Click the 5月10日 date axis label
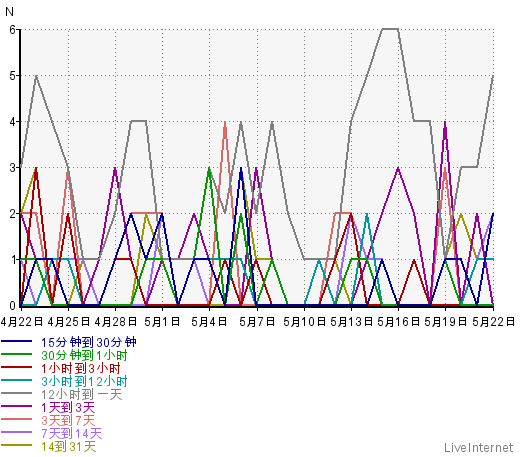The width and height of the screenshot is (520, 457). click(304, 322)
